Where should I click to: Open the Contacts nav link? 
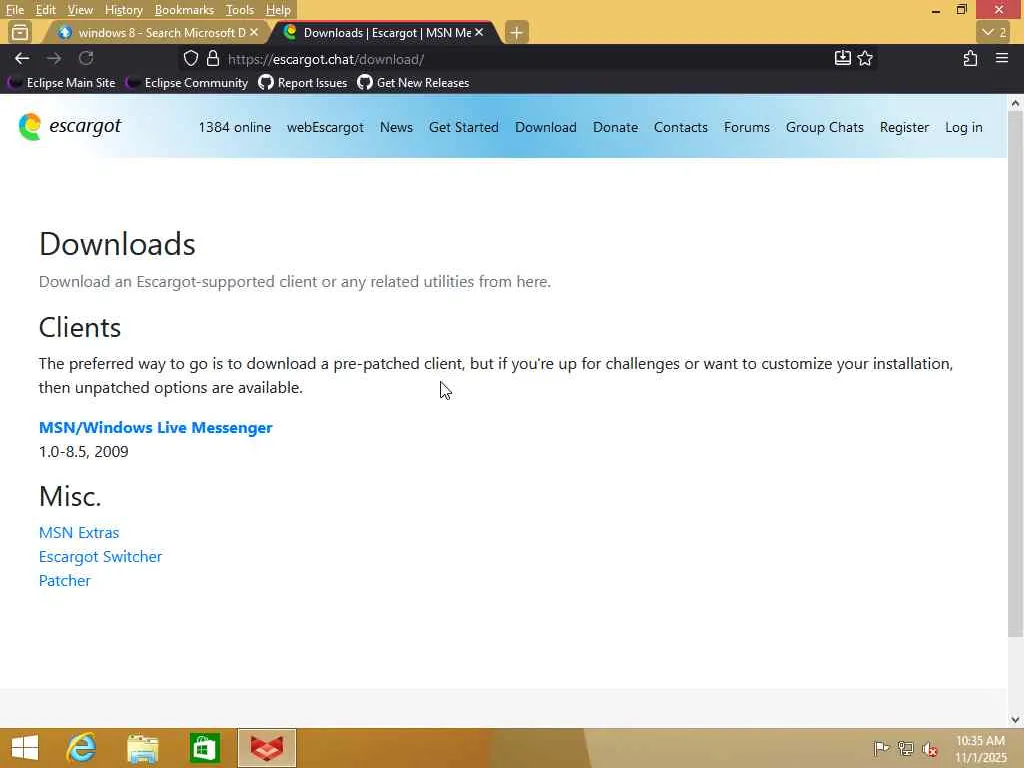(680, 127)
